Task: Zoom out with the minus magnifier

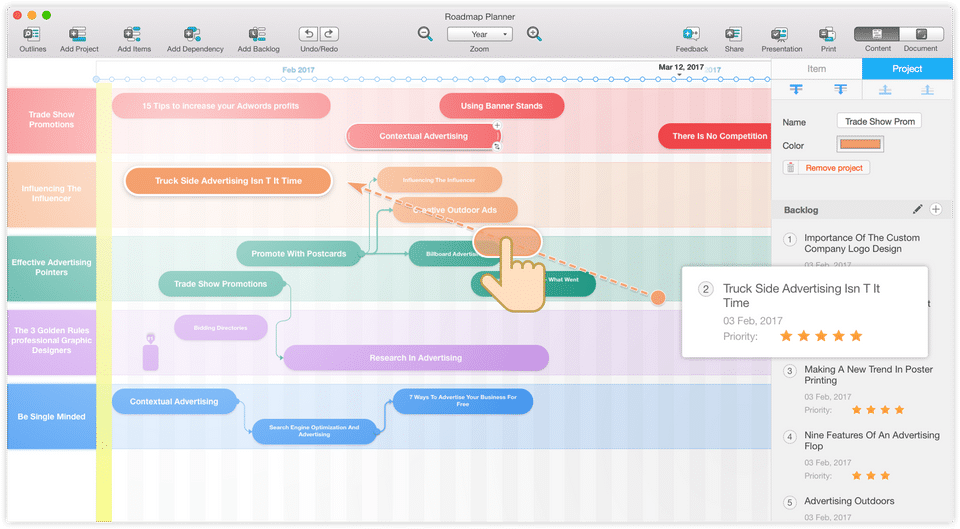Action: 425,34
